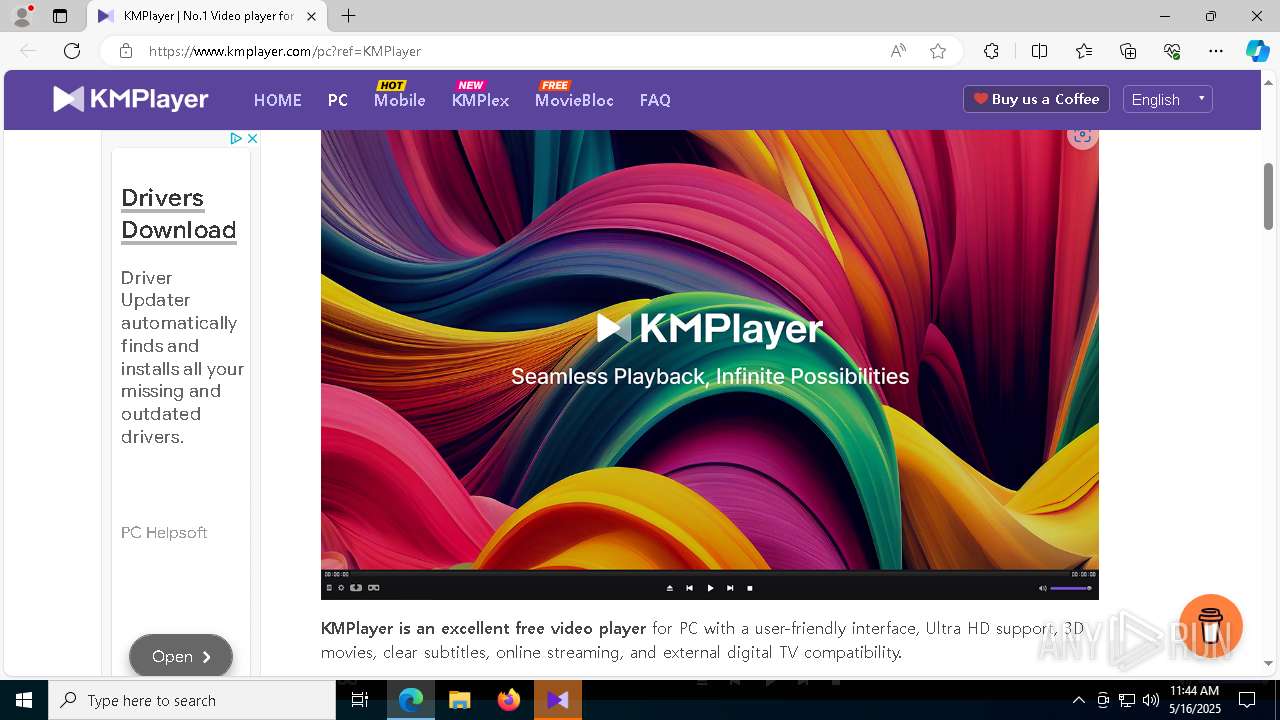
Task: Open the network tray icon
Action: 1127,700
